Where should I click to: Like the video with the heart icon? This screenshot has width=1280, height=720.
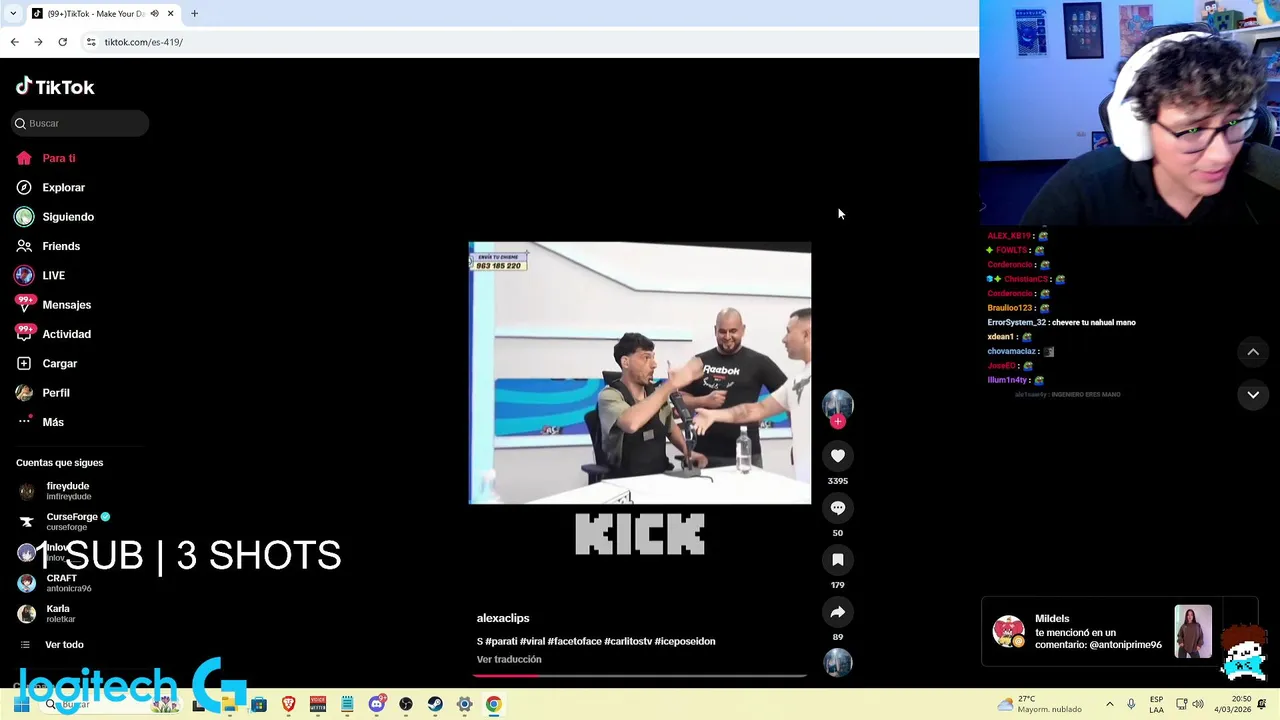click(838, 456)
